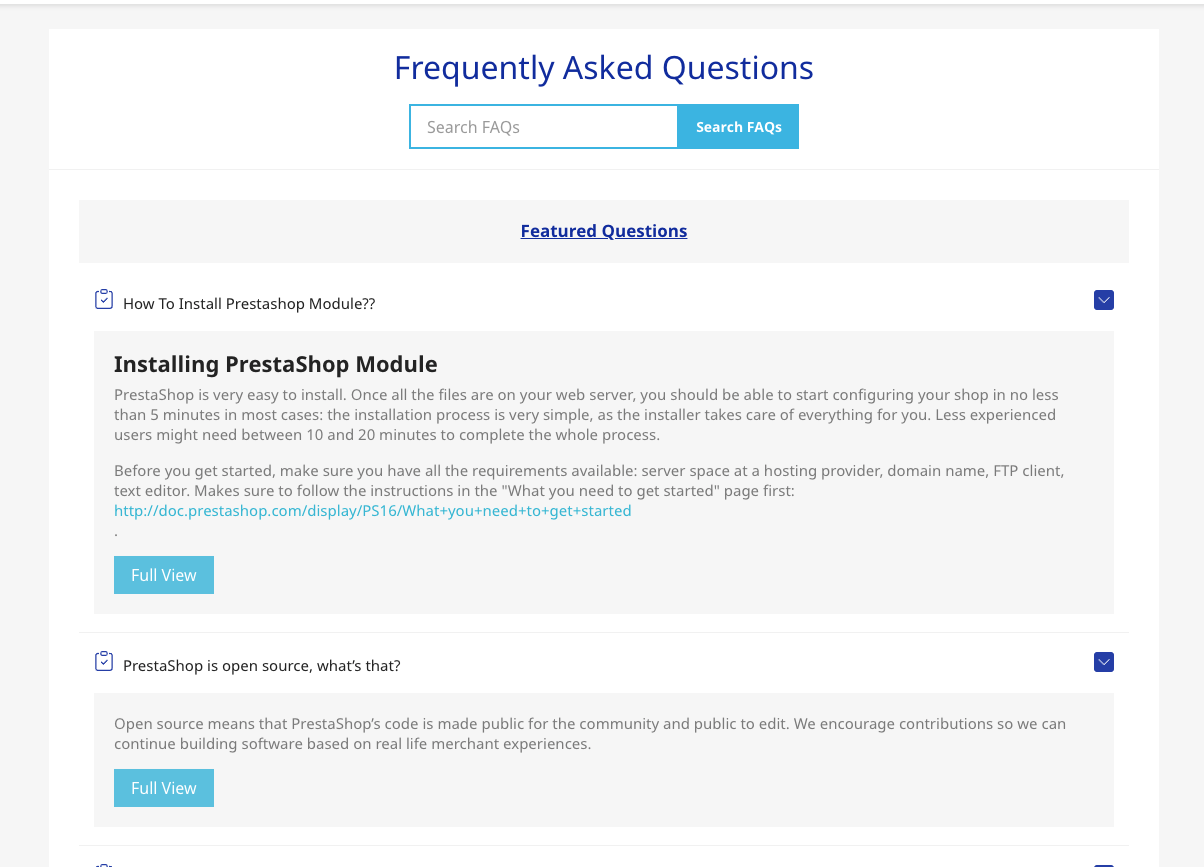Open the doc.prestashop.com What you need link

[x=373, y=511]
